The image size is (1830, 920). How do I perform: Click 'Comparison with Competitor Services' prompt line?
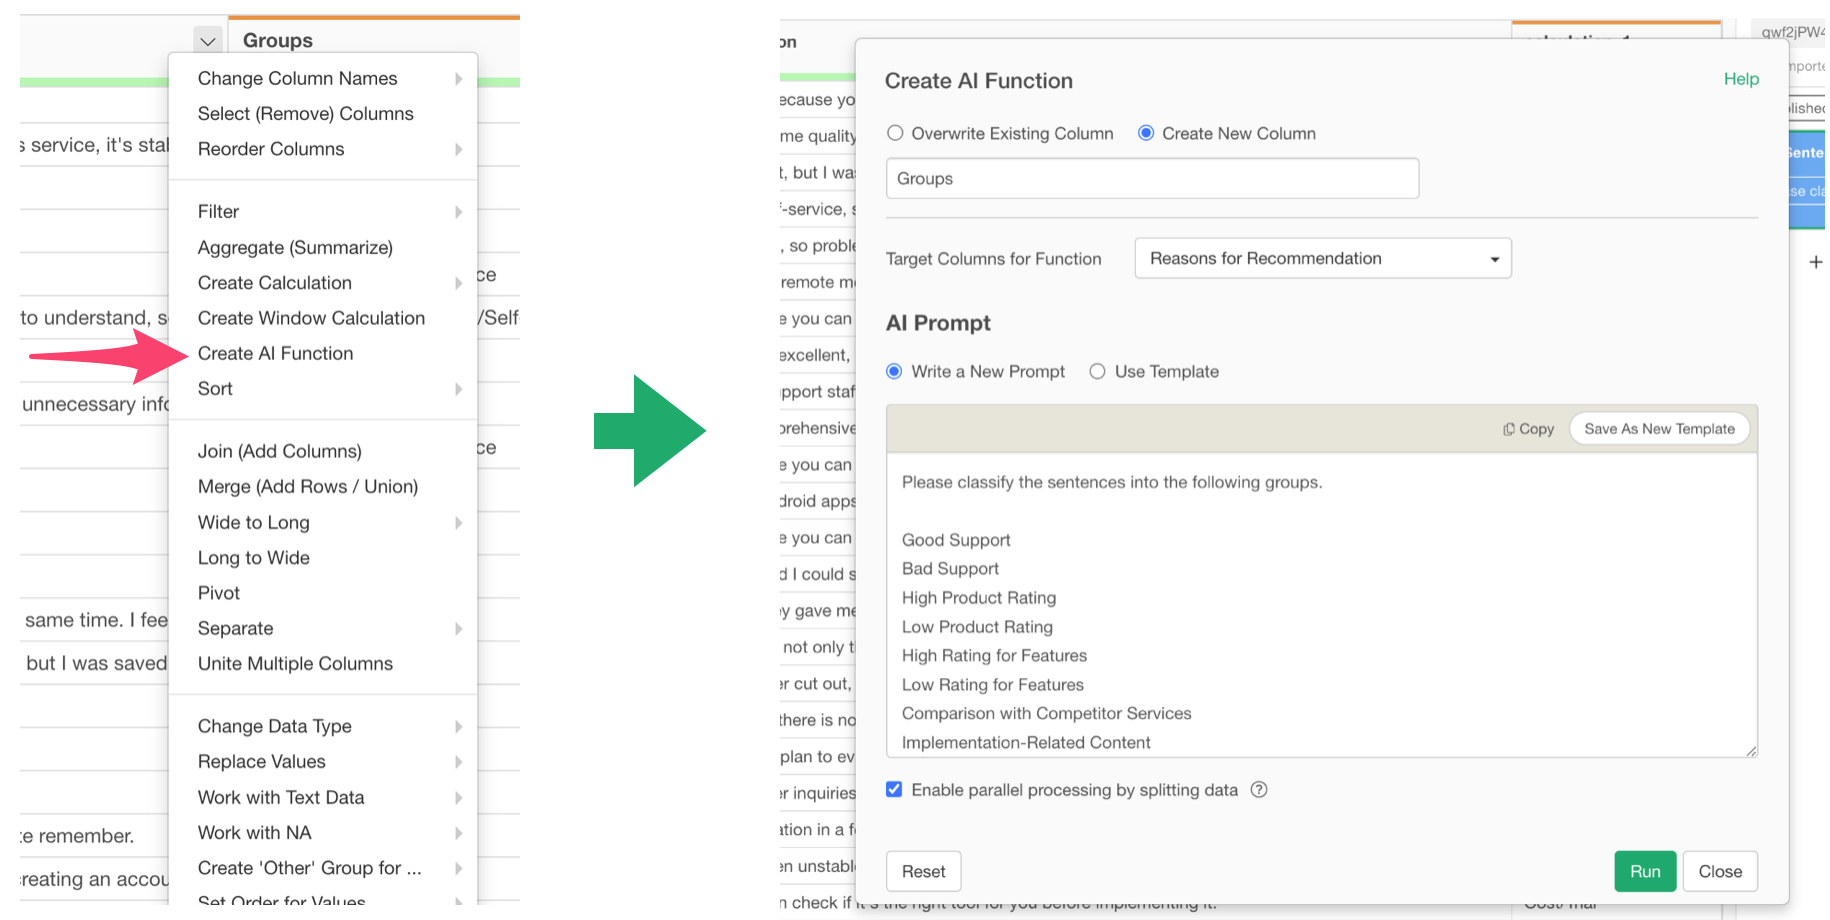coord(1047,714)
